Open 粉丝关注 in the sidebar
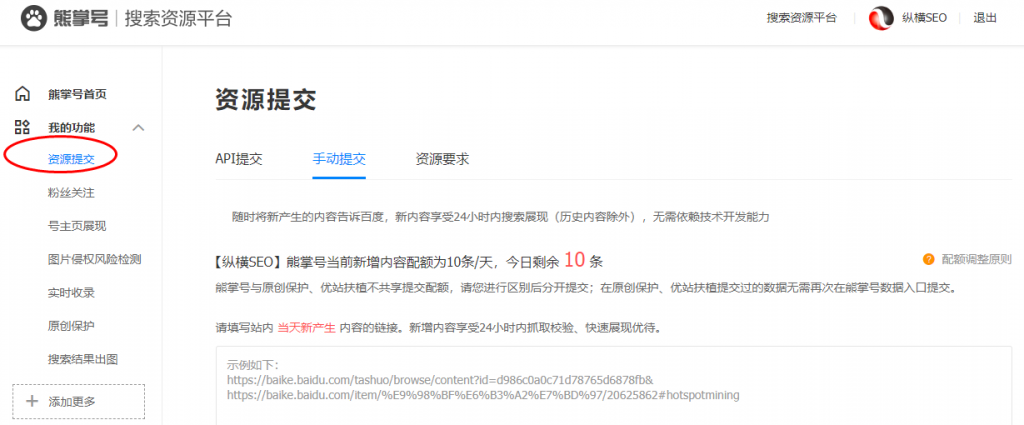This screenshot has height=425, width=1024. pyautogui.click(x=71, y=193)
